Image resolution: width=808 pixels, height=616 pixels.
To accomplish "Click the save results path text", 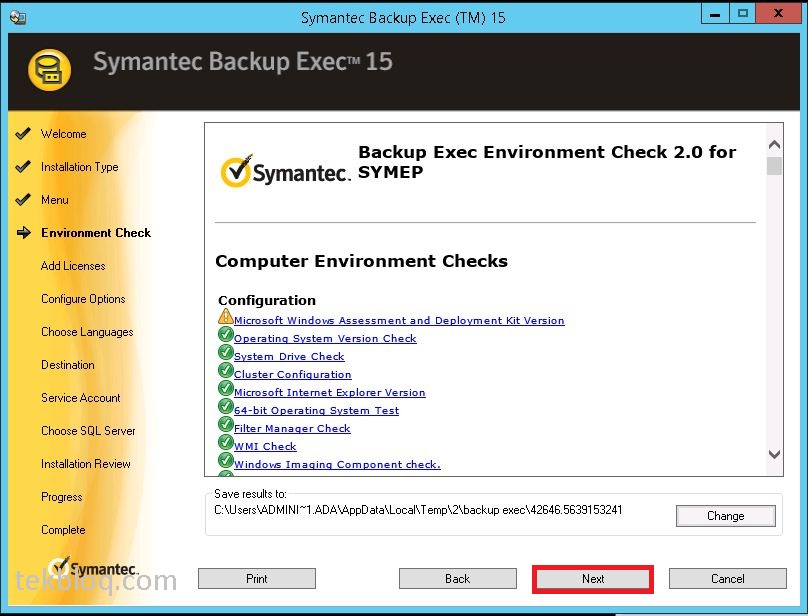I will coord(418,510).
